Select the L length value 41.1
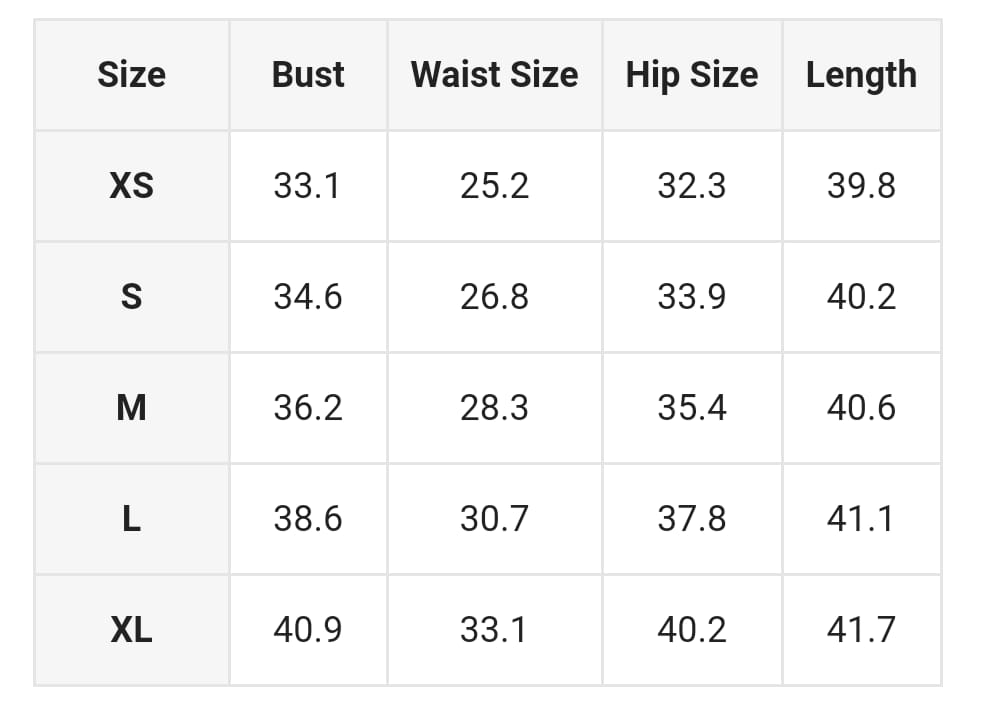The image size is (1007, 711). click(861, 519)
